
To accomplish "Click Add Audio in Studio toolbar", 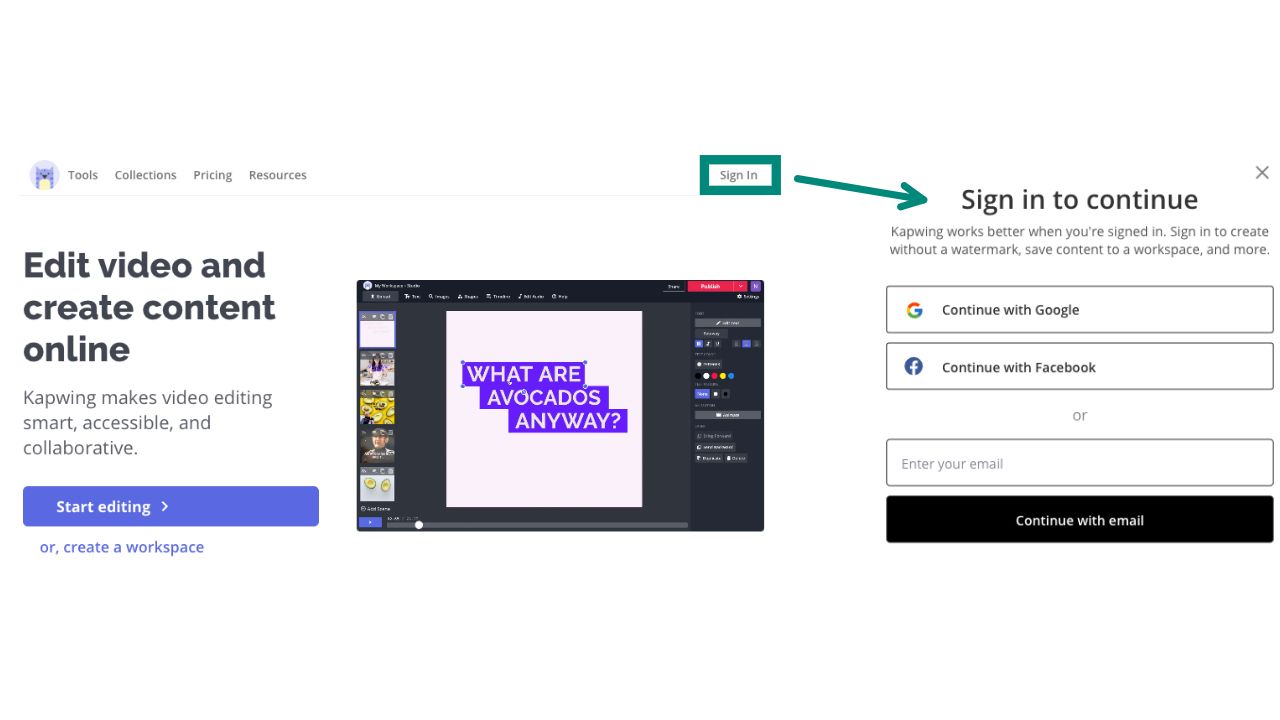I will pos(531,297).
